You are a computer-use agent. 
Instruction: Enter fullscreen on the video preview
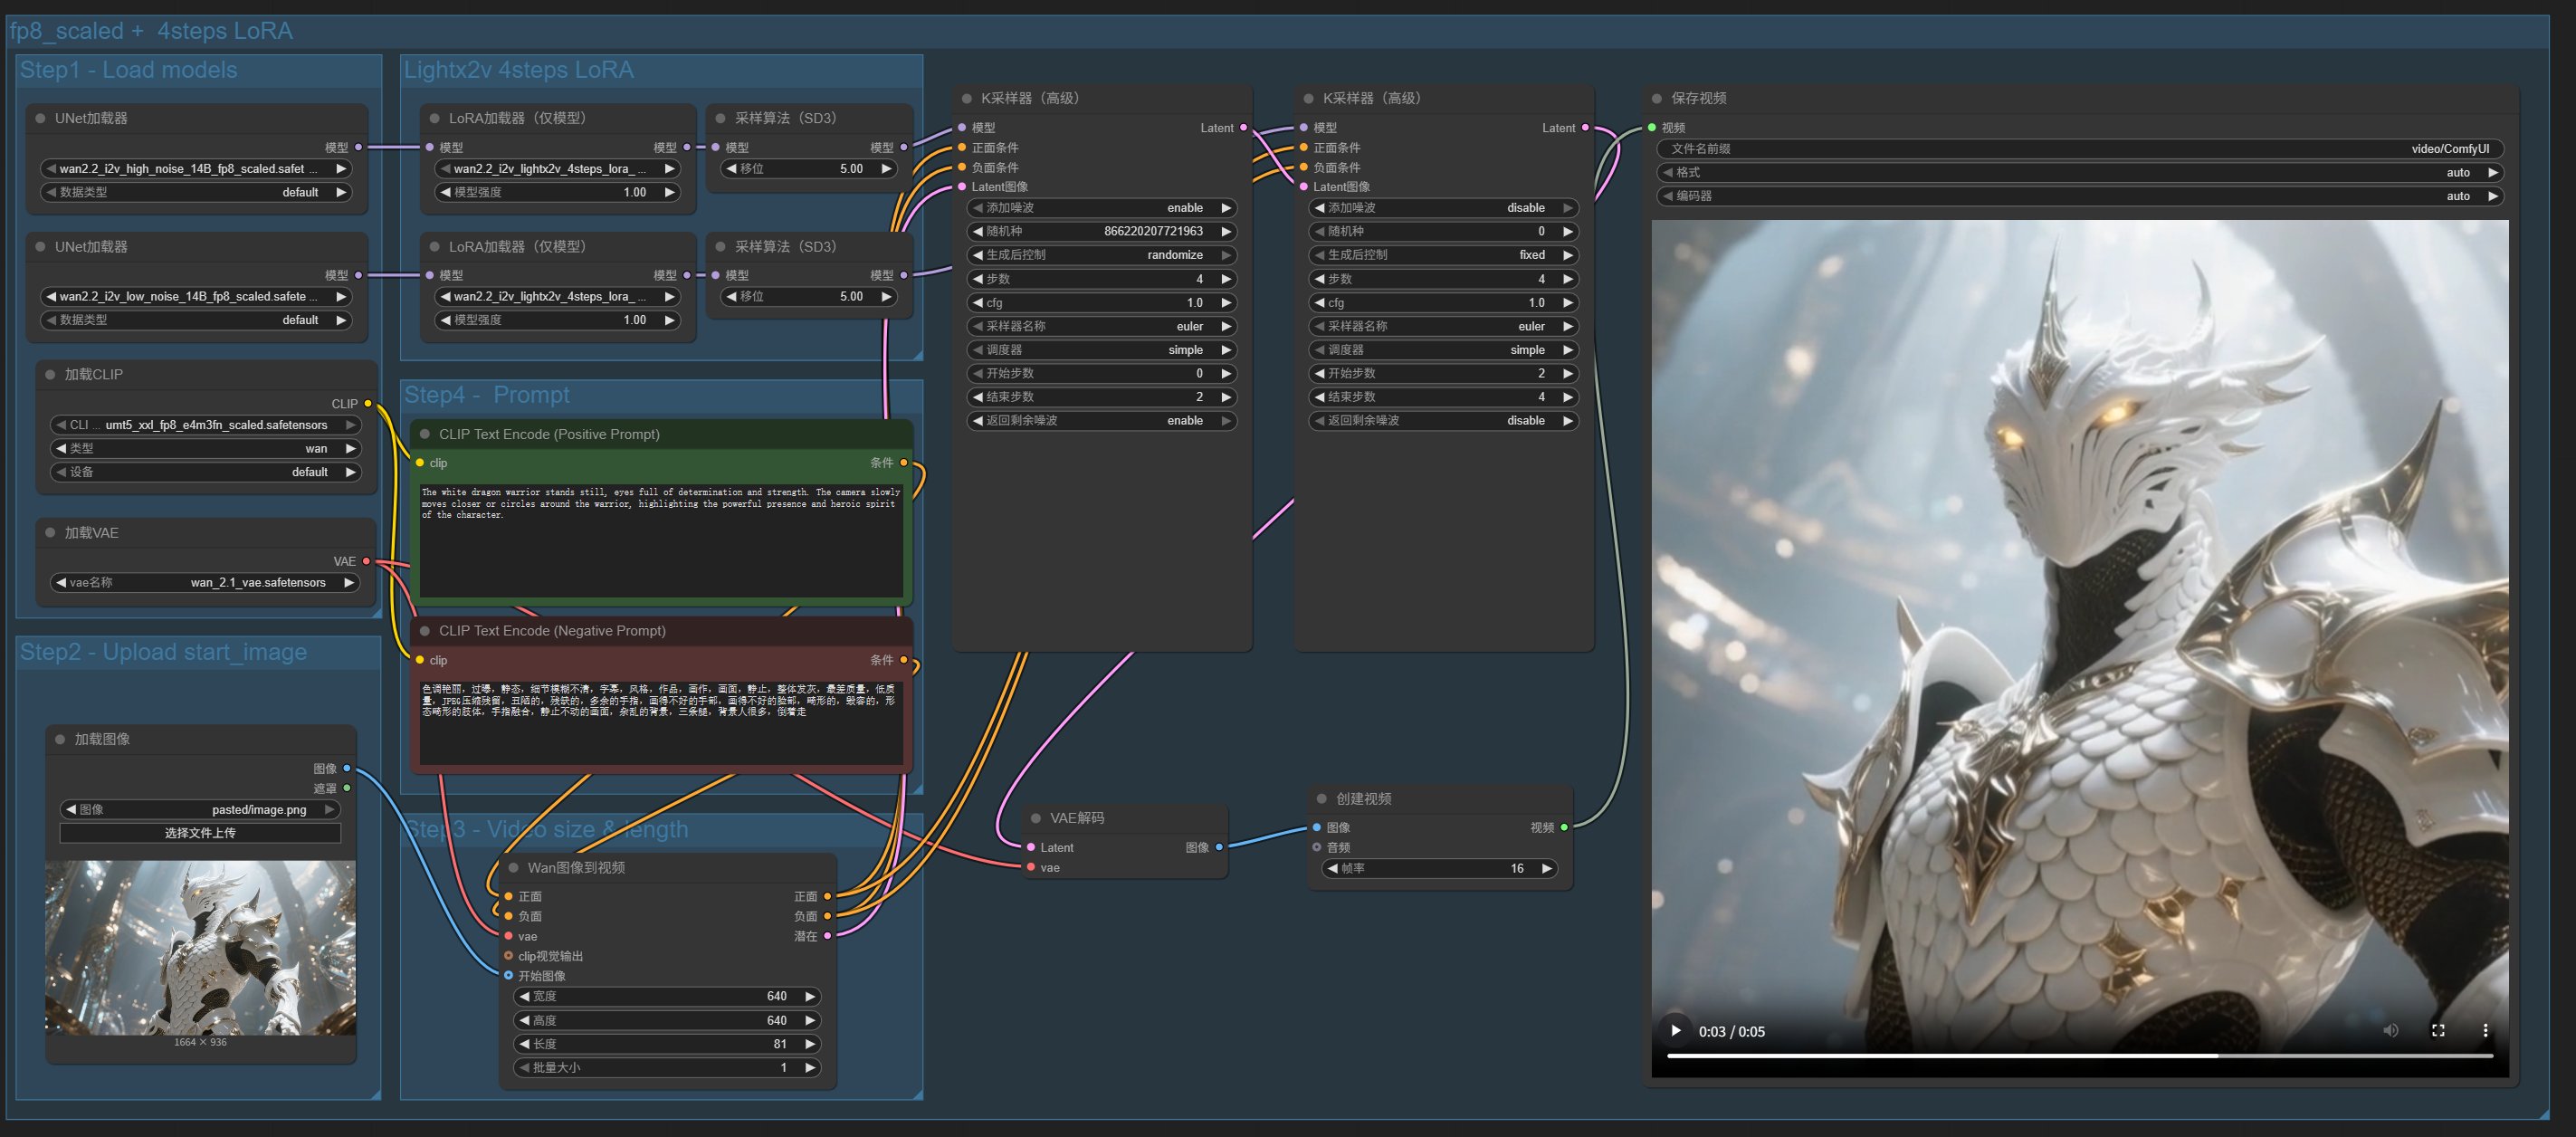[x=2438, y=1031]
